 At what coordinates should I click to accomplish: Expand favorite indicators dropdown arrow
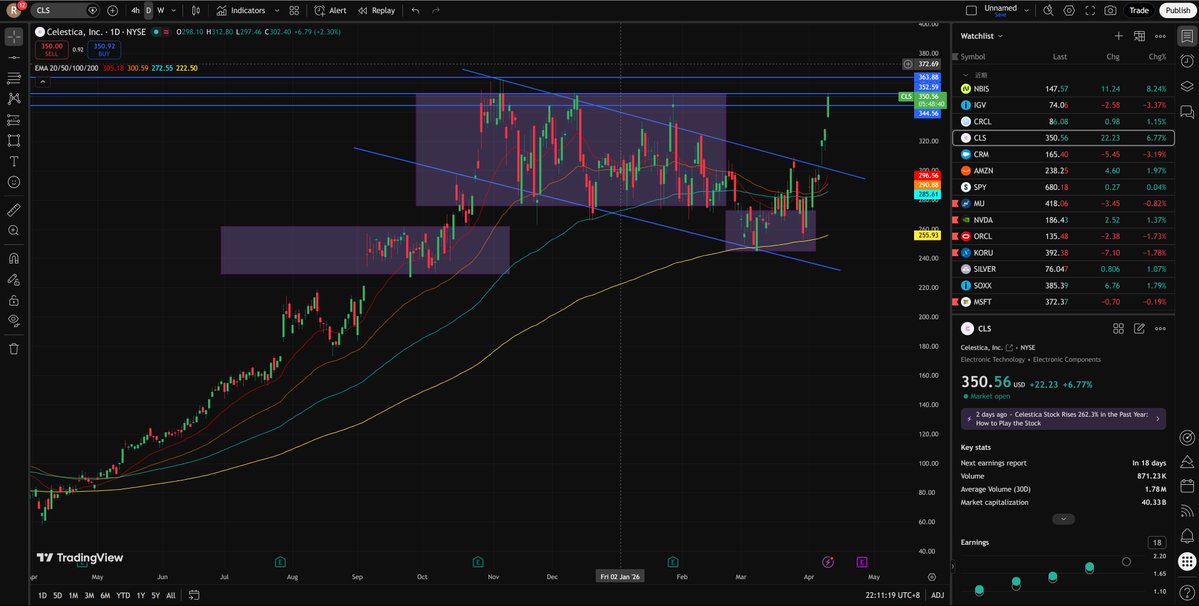[x=275, y=11]
